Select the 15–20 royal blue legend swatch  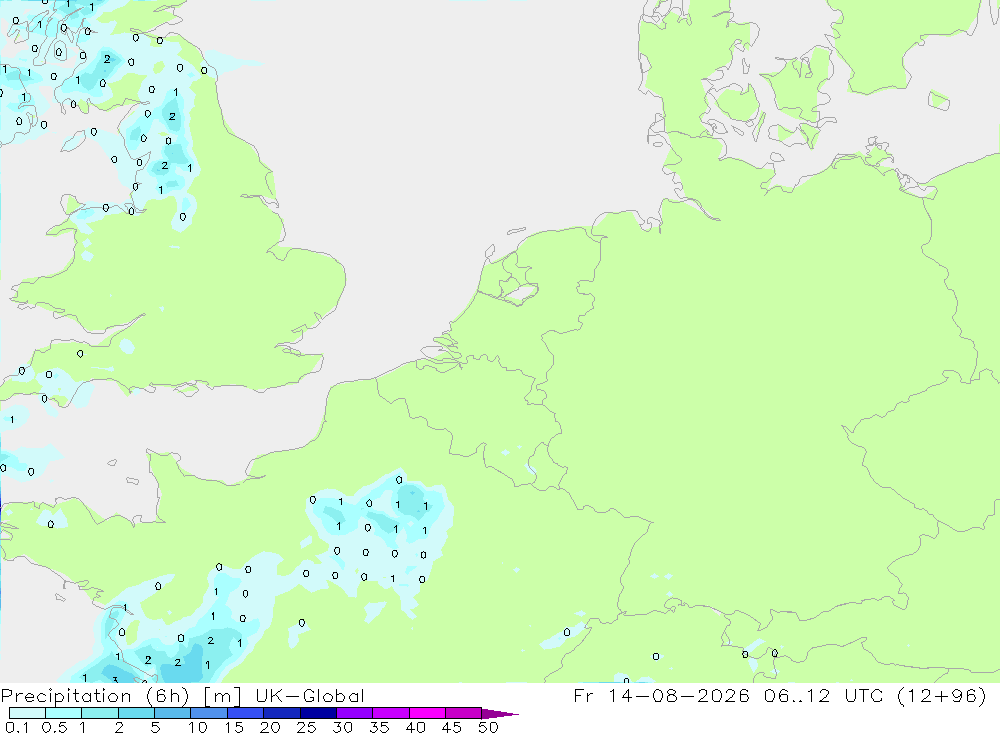click(x=246, y=713)
